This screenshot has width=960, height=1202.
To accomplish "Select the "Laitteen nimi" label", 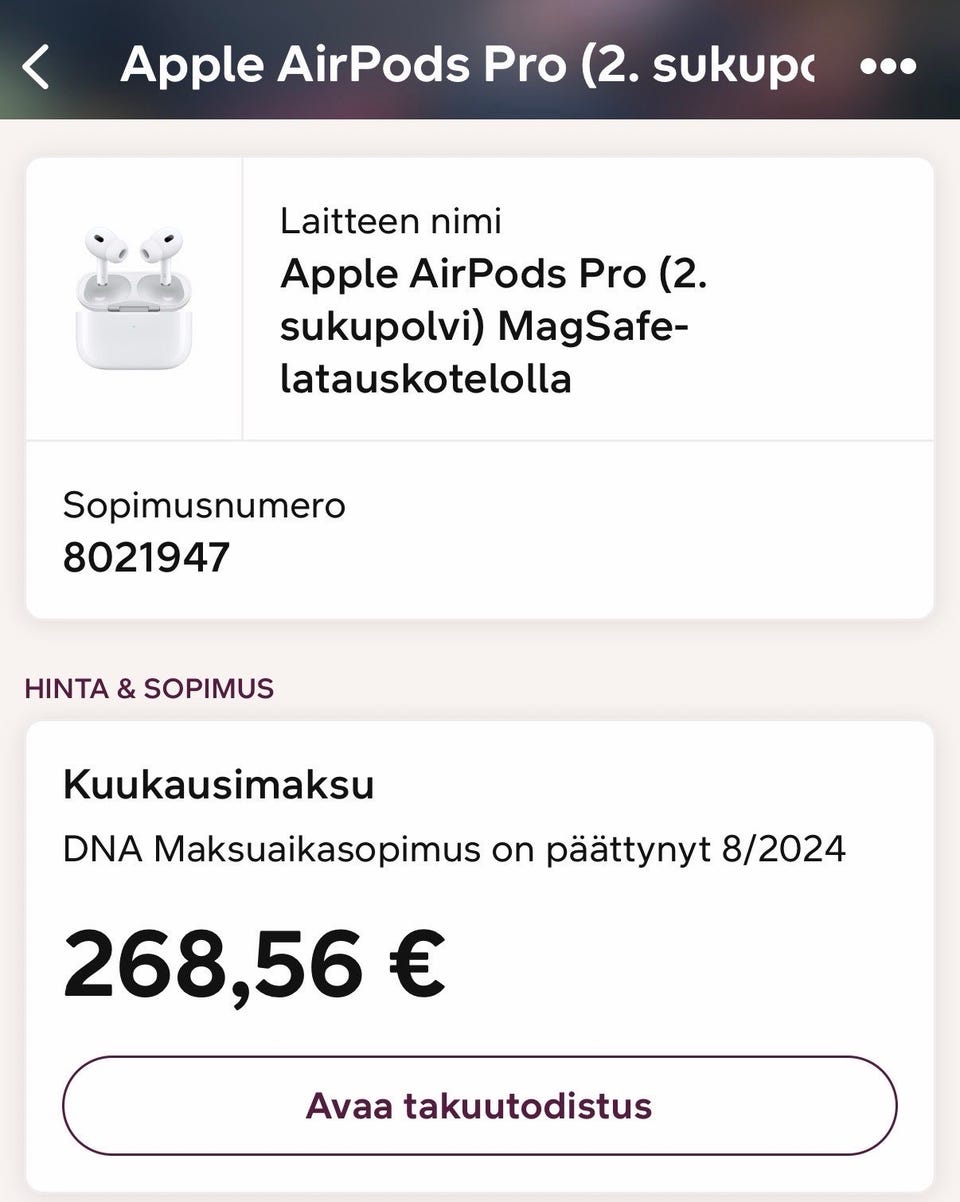I will (x=391, y=220).
